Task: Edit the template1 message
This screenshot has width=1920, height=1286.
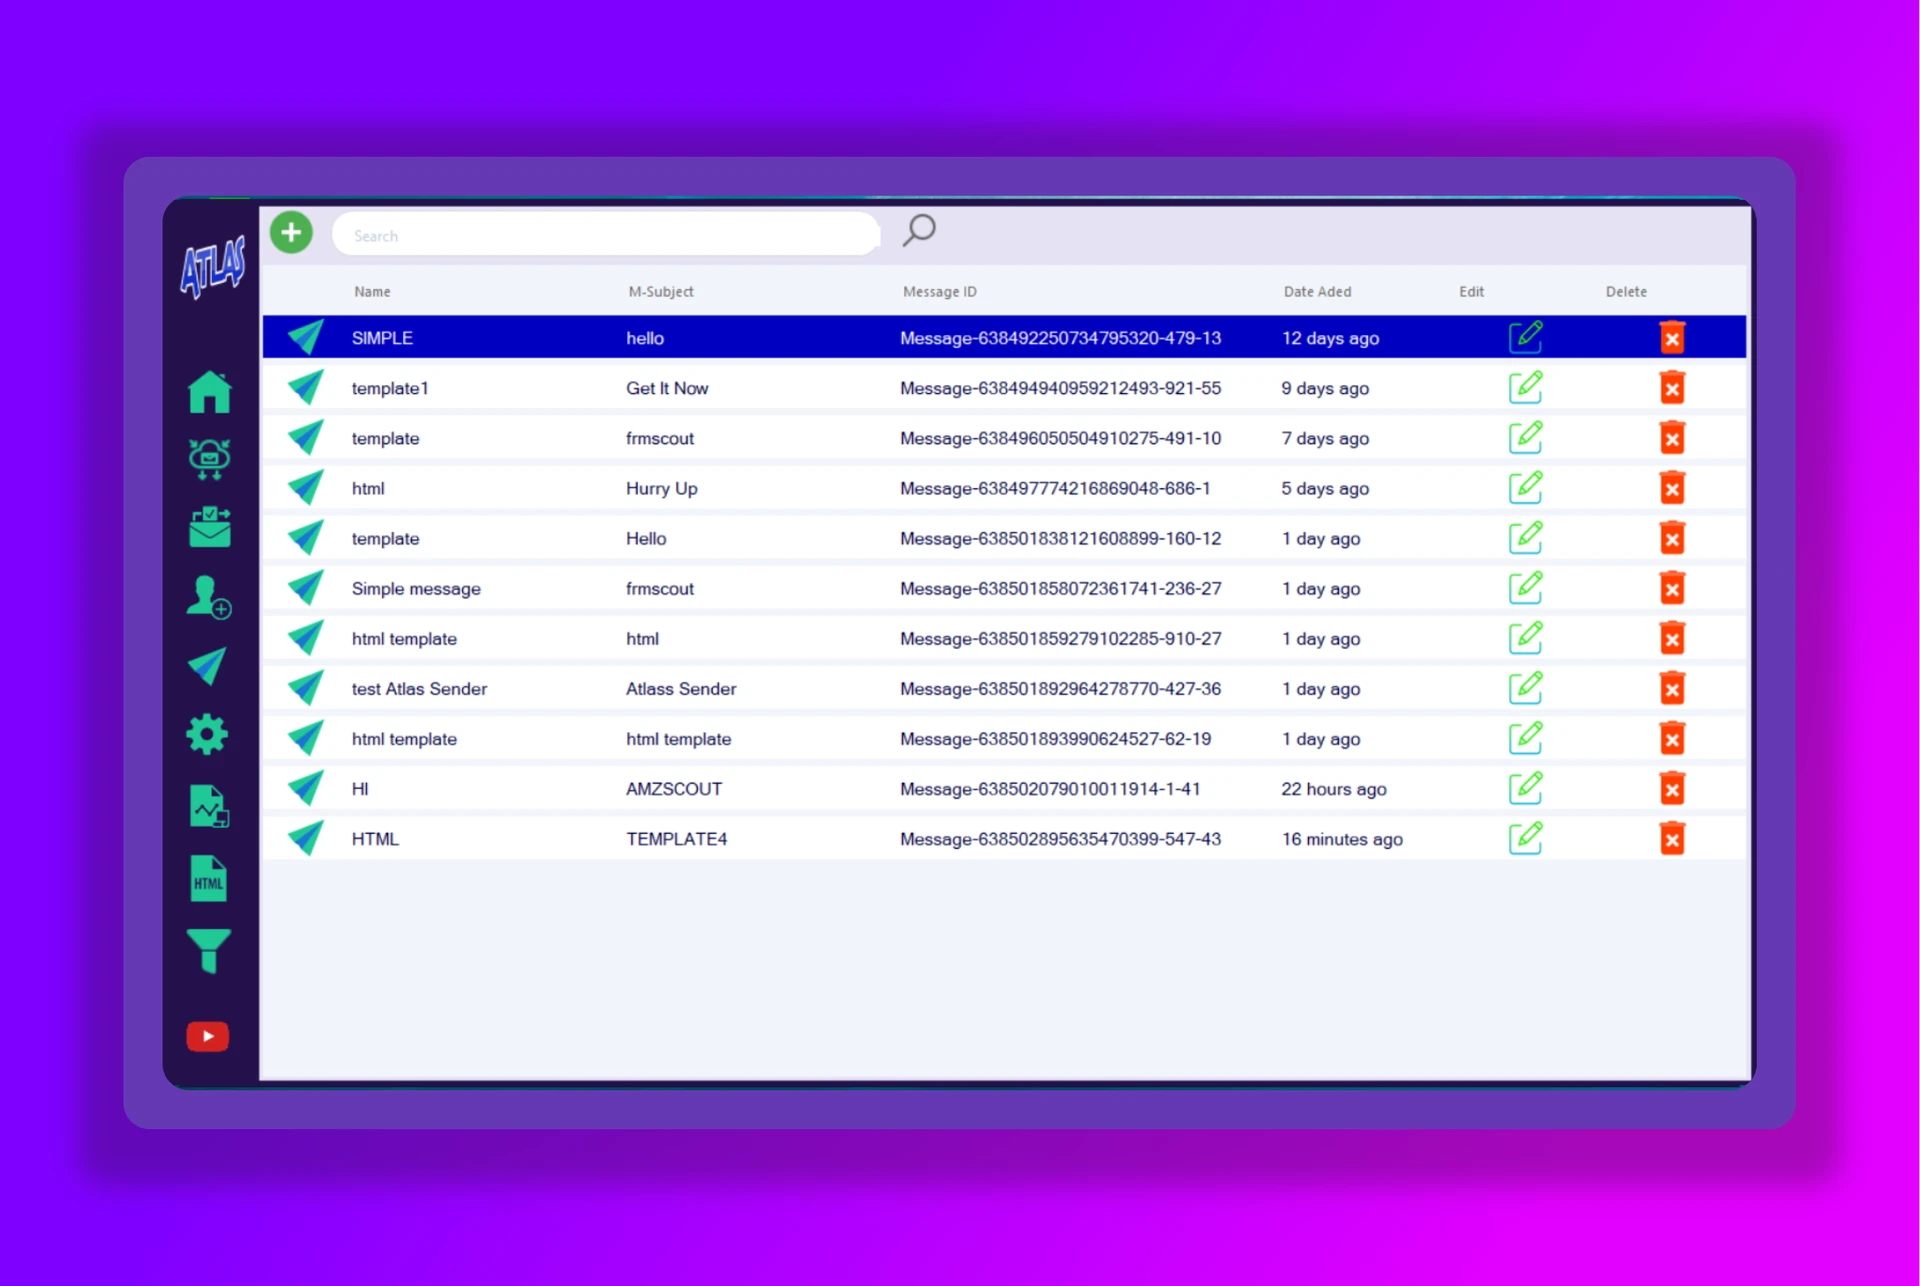Action: click(x=1525, y=387)
